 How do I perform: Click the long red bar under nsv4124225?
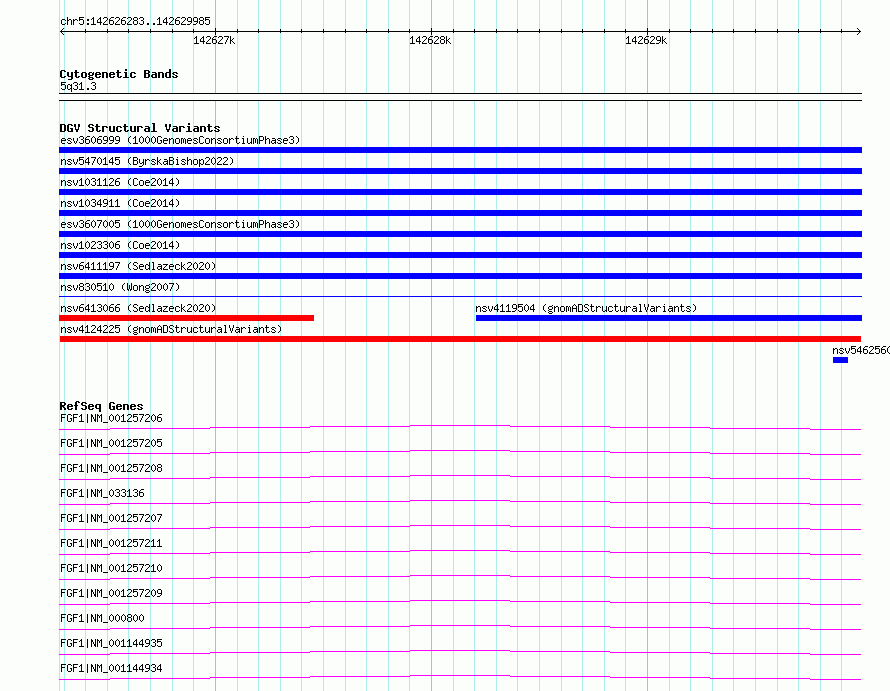460,339
